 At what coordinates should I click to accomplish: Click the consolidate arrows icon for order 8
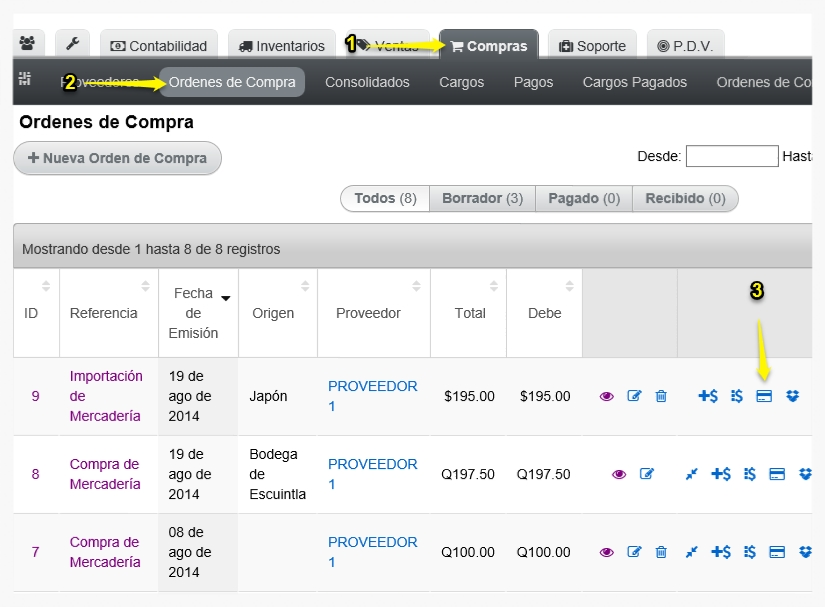point(691,474)
